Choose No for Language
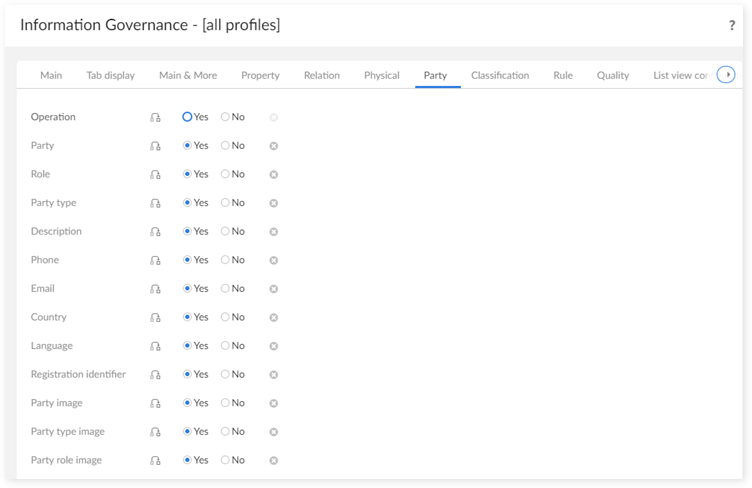752x488 pixels. tap(225, 346)
